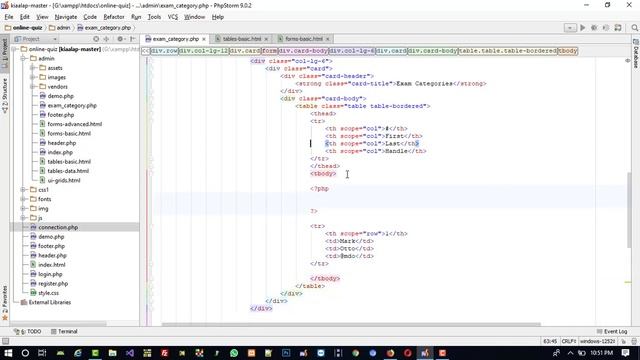Expand the css1 folder

23,190
